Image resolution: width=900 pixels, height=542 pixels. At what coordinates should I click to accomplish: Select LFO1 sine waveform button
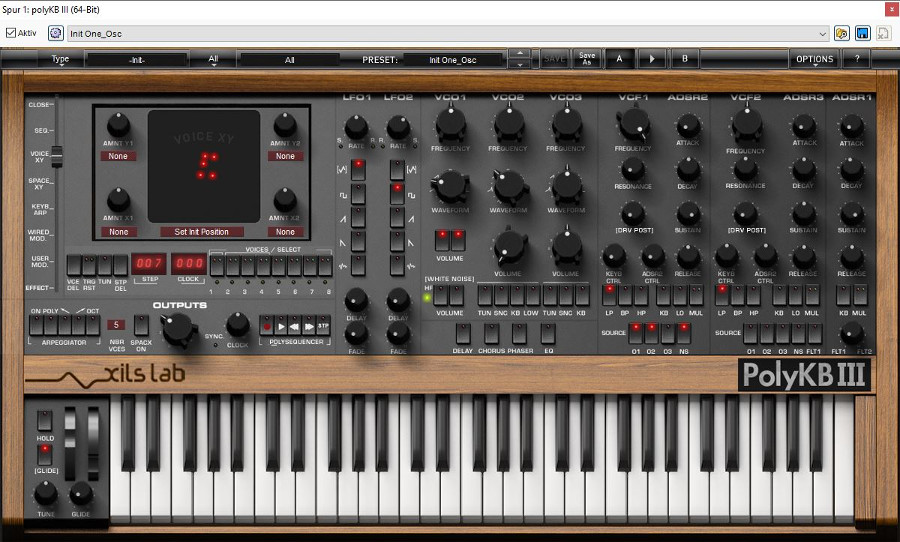(x=358, y=170)
